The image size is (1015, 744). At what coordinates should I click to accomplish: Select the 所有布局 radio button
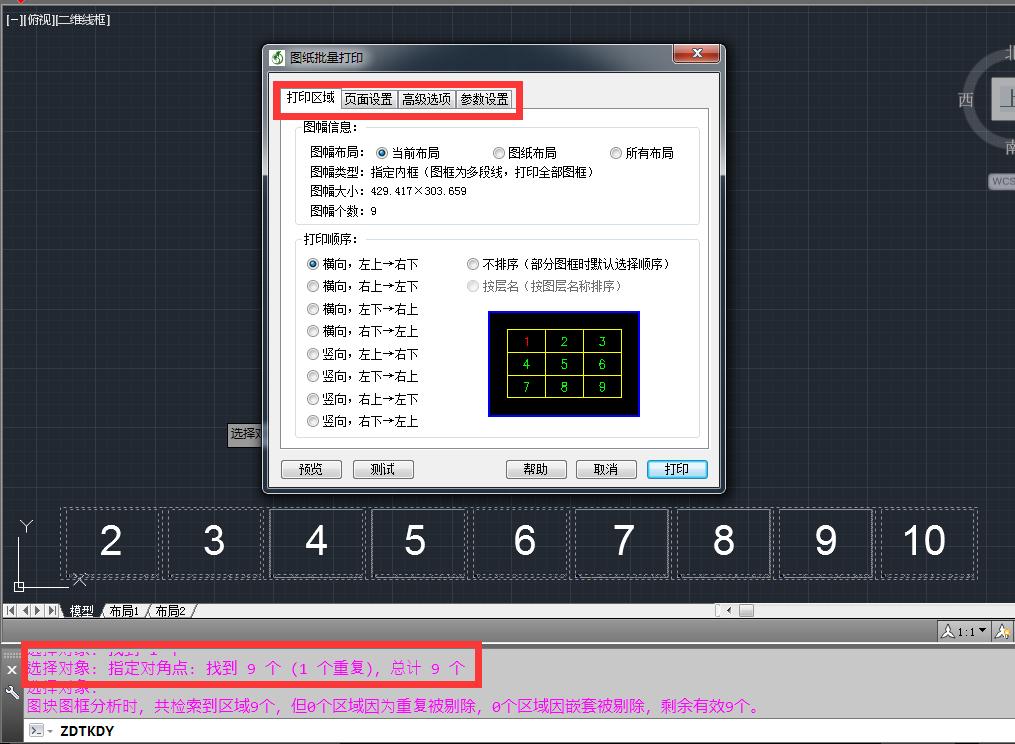point(617,152)
